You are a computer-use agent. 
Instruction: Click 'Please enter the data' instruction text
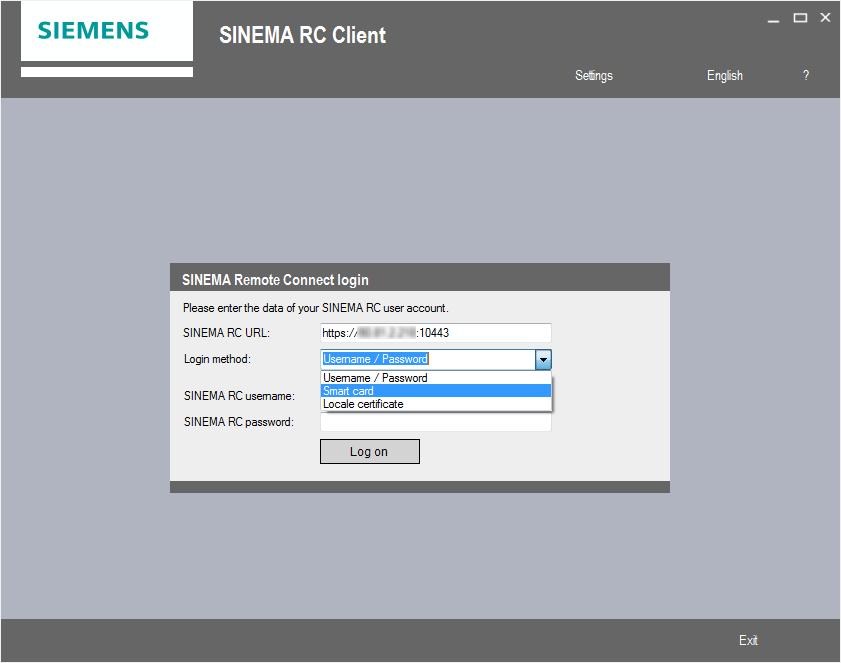[x=315, y=308]
